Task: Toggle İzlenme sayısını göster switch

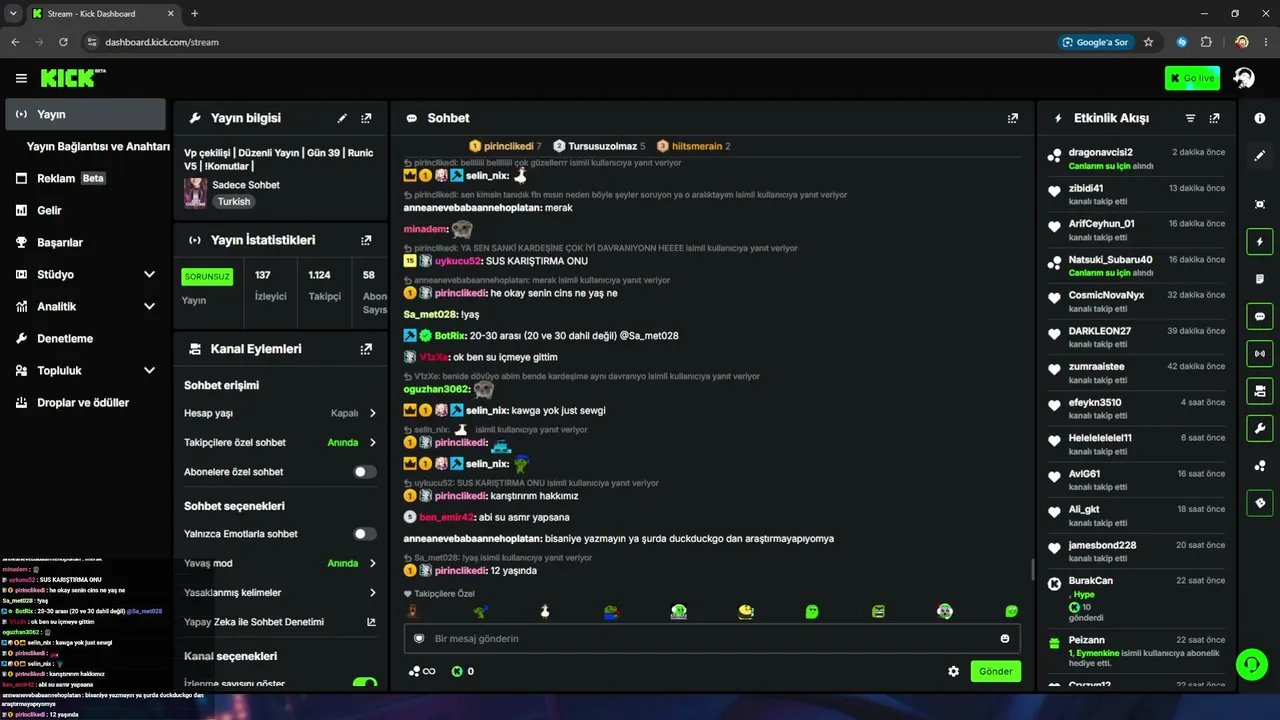Action: [365, 684]
